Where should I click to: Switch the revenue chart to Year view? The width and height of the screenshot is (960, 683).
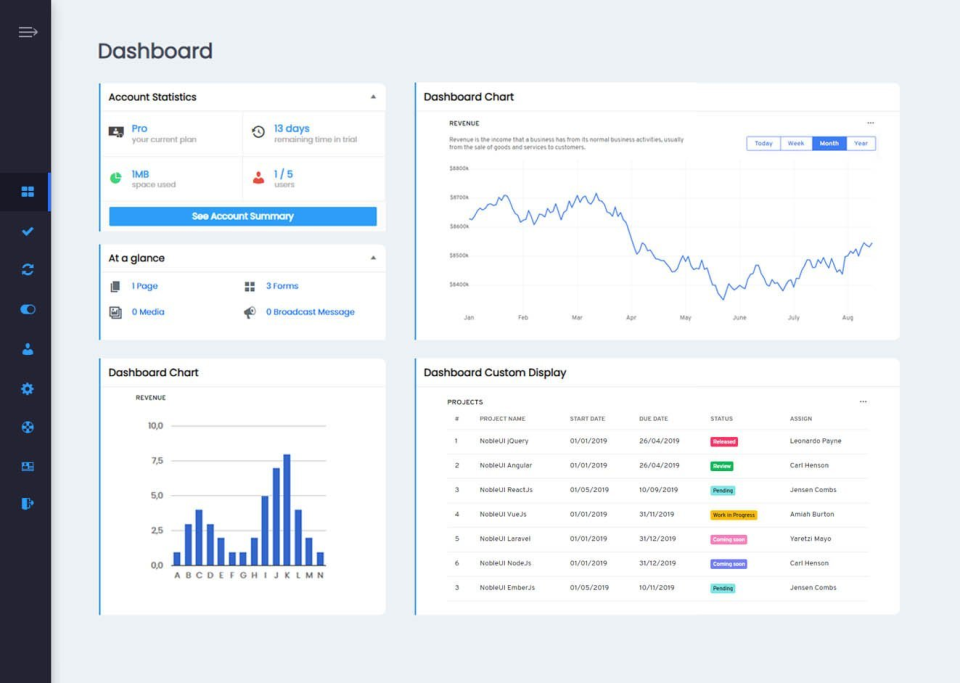point(861,143)
